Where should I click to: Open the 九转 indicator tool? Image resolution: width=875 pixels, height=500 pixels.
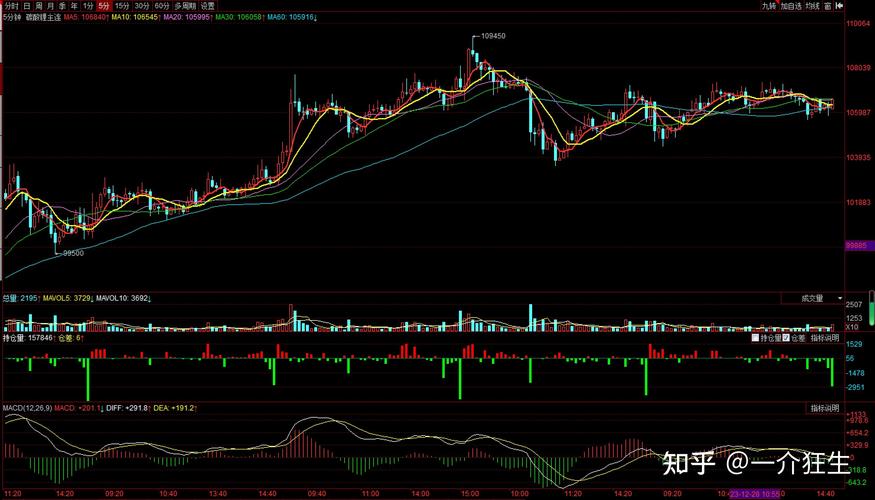click(x=768, y=6)
